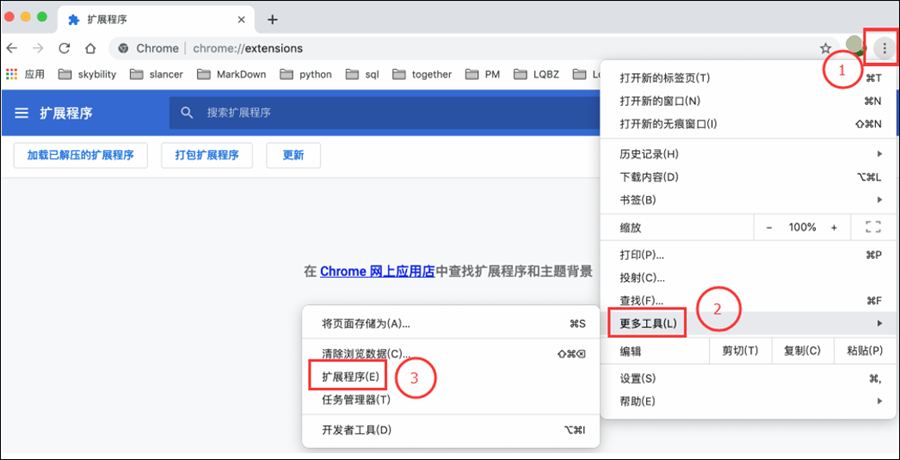Click the 加载已解压的扩展程序 button

click(x=80, y=155)
